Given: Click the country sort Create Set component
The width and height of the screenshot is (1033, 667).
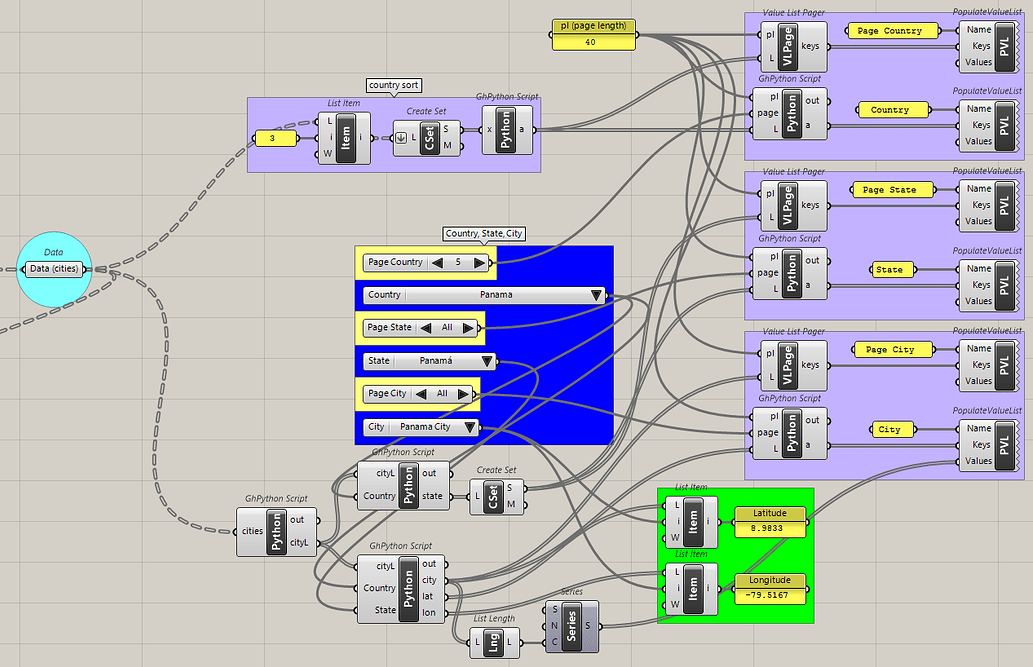Looking at the screenshot, I should point(427,138).
